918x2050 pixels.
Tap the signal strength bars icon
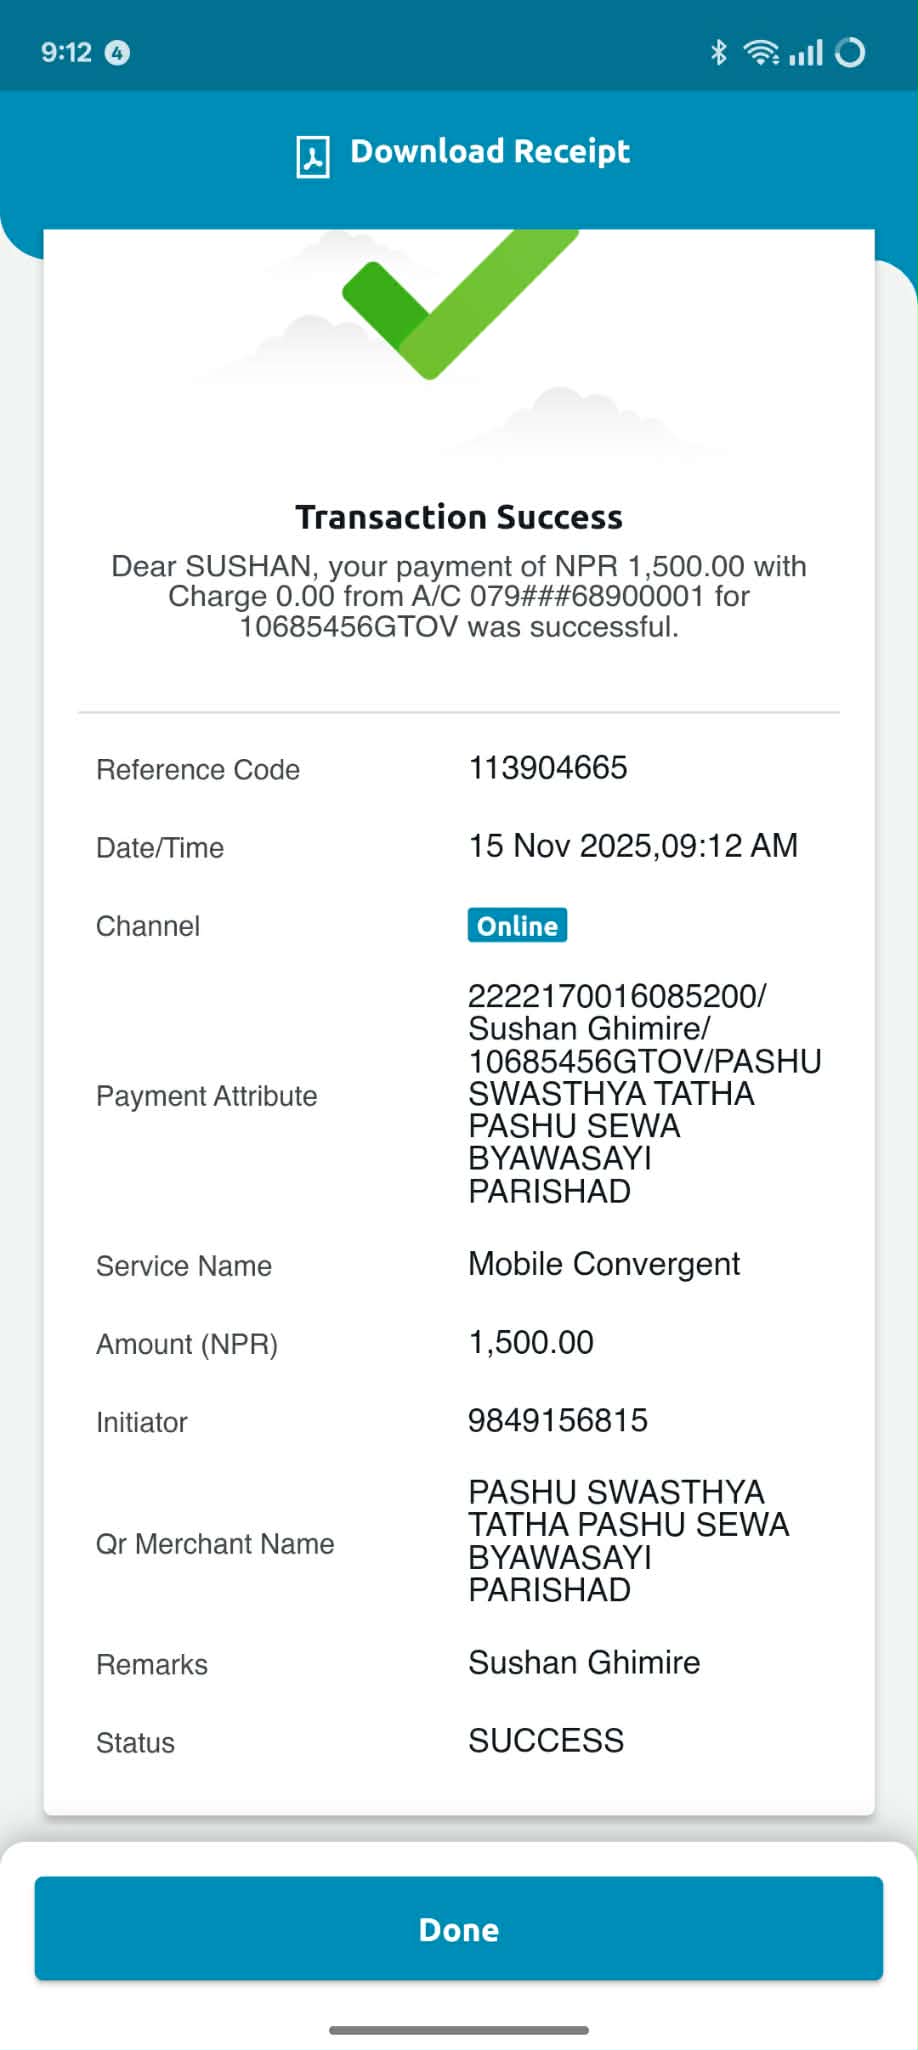(806, 52)
